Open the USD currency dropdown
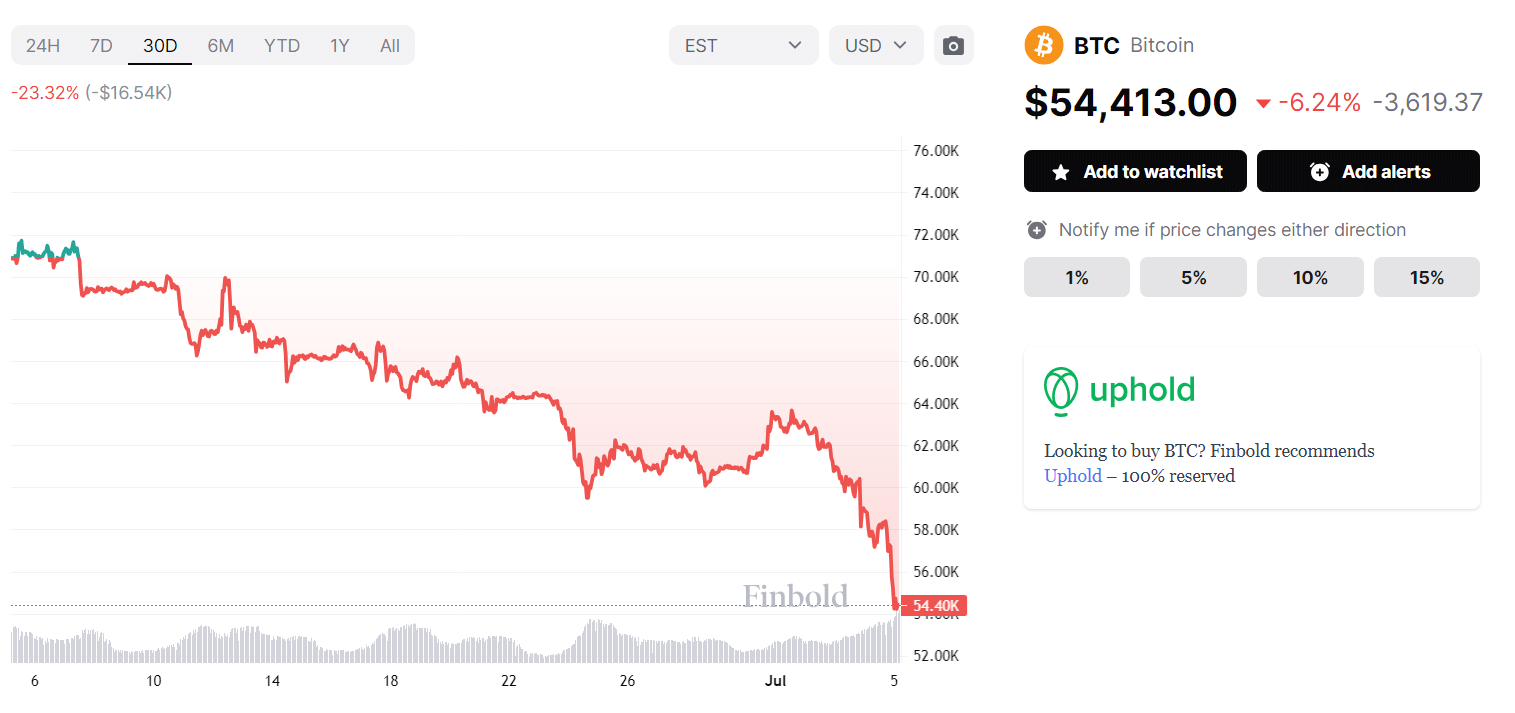Viewport: 1515px width, 713px height. point(875,45)
